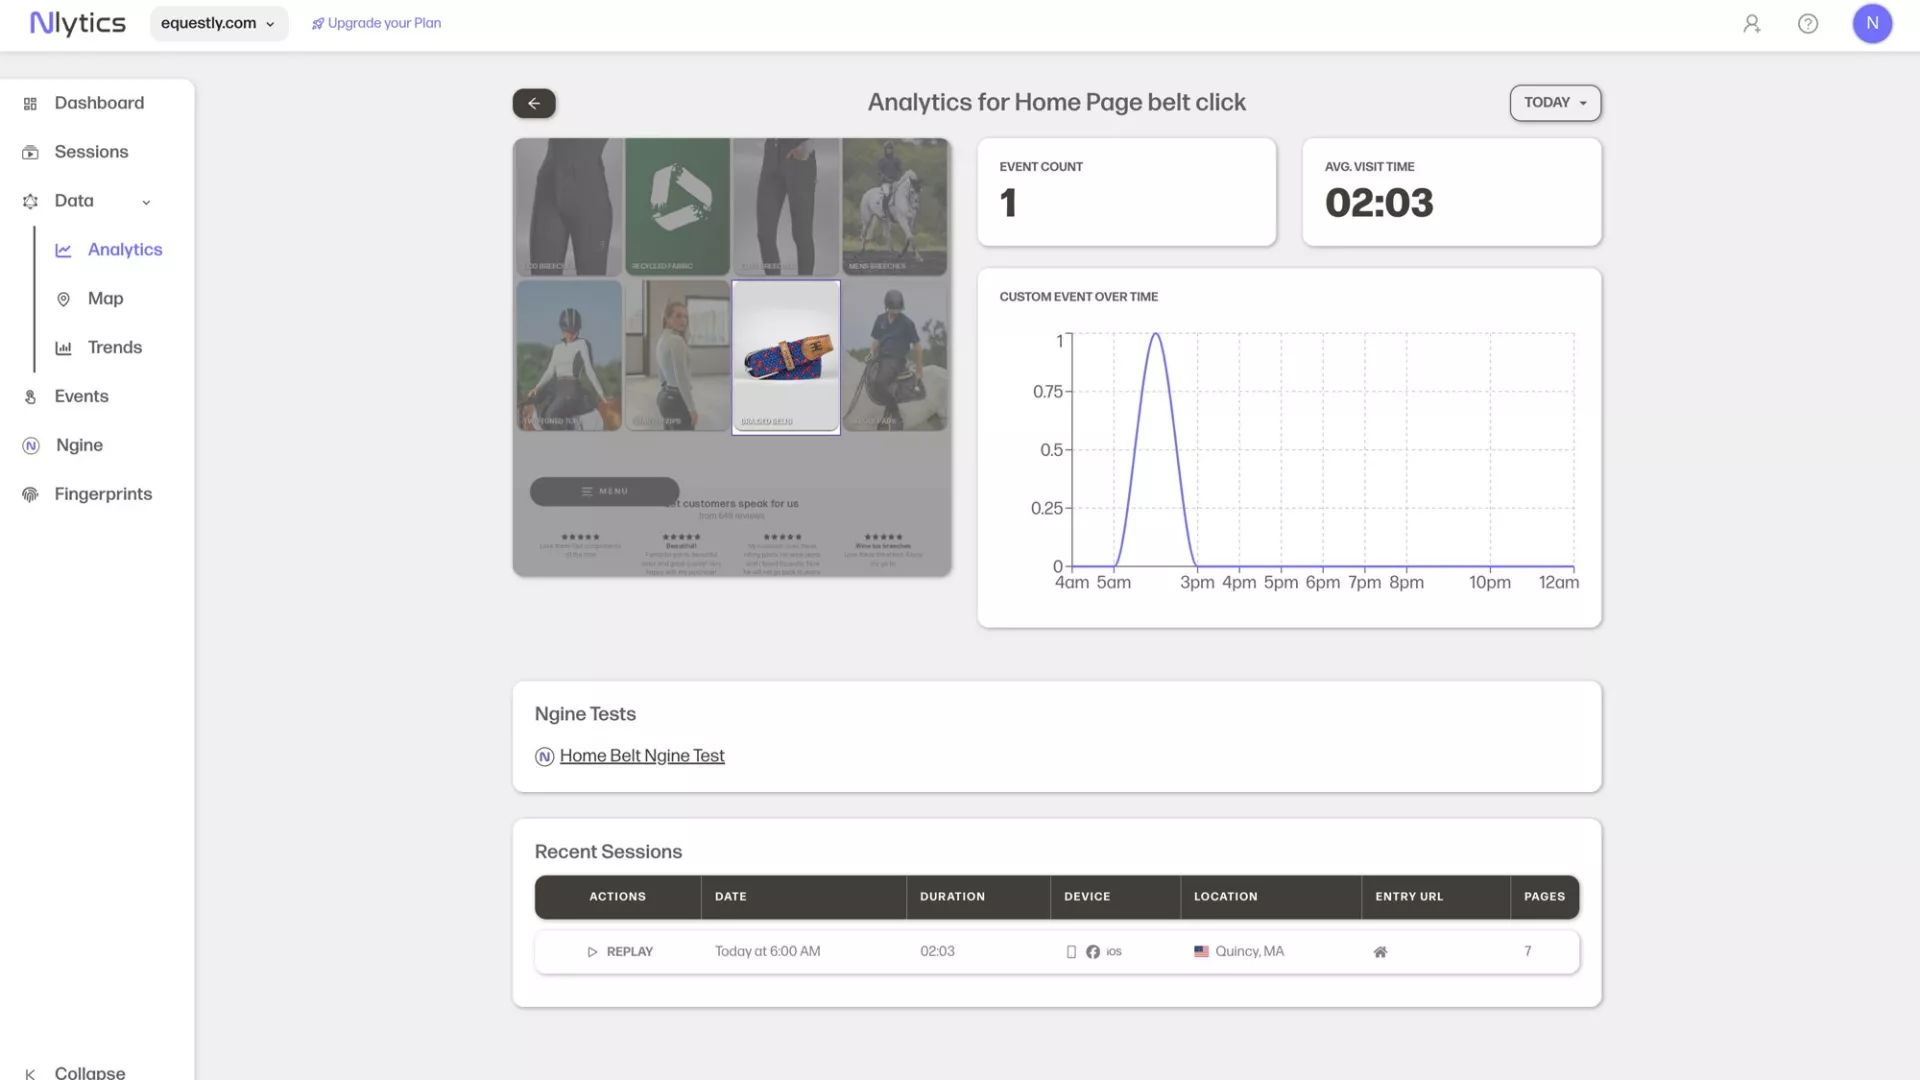Select the Map menu item
1920x1080 pixels.
(105, 298)
